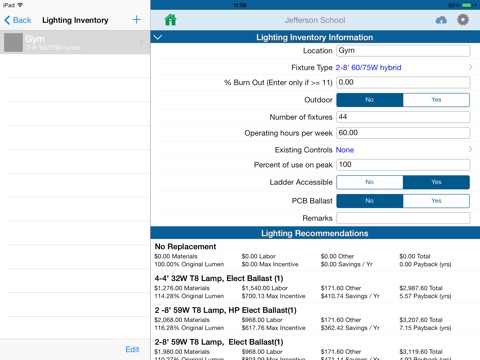Tap the cloud sync icon
Image resolution: width=480 pixels, height=360 pixels.
pos(441,20)
